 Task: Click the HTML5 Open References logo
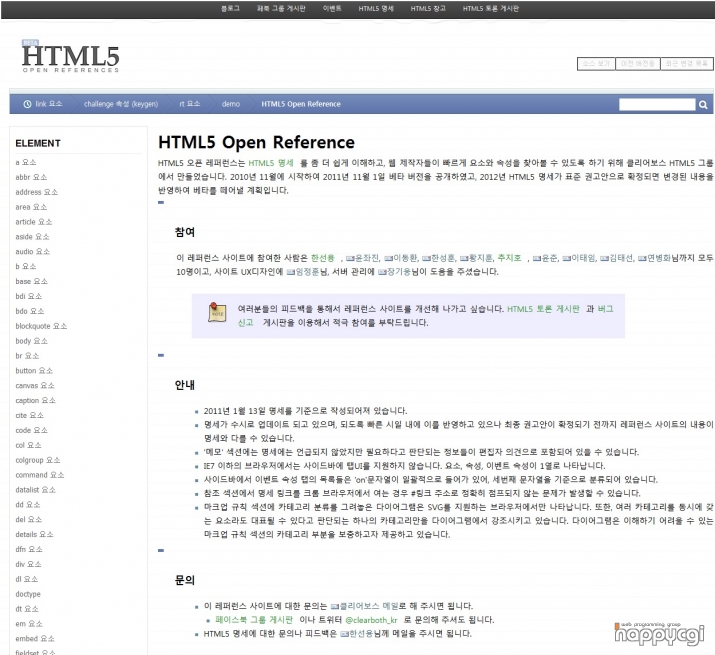coord(70,57)
